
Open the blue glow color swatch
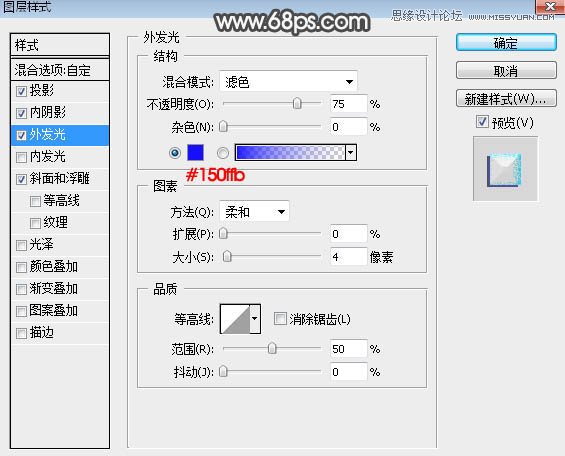pos(195,152)
